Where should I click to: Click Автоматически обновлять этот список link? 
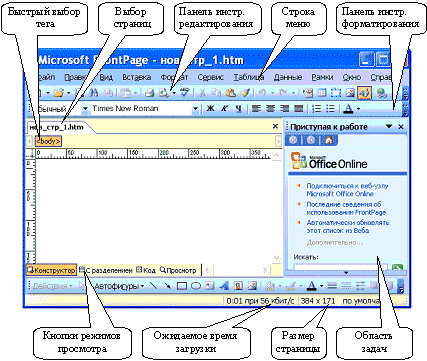pyautogui.click(x=348, y=226)
